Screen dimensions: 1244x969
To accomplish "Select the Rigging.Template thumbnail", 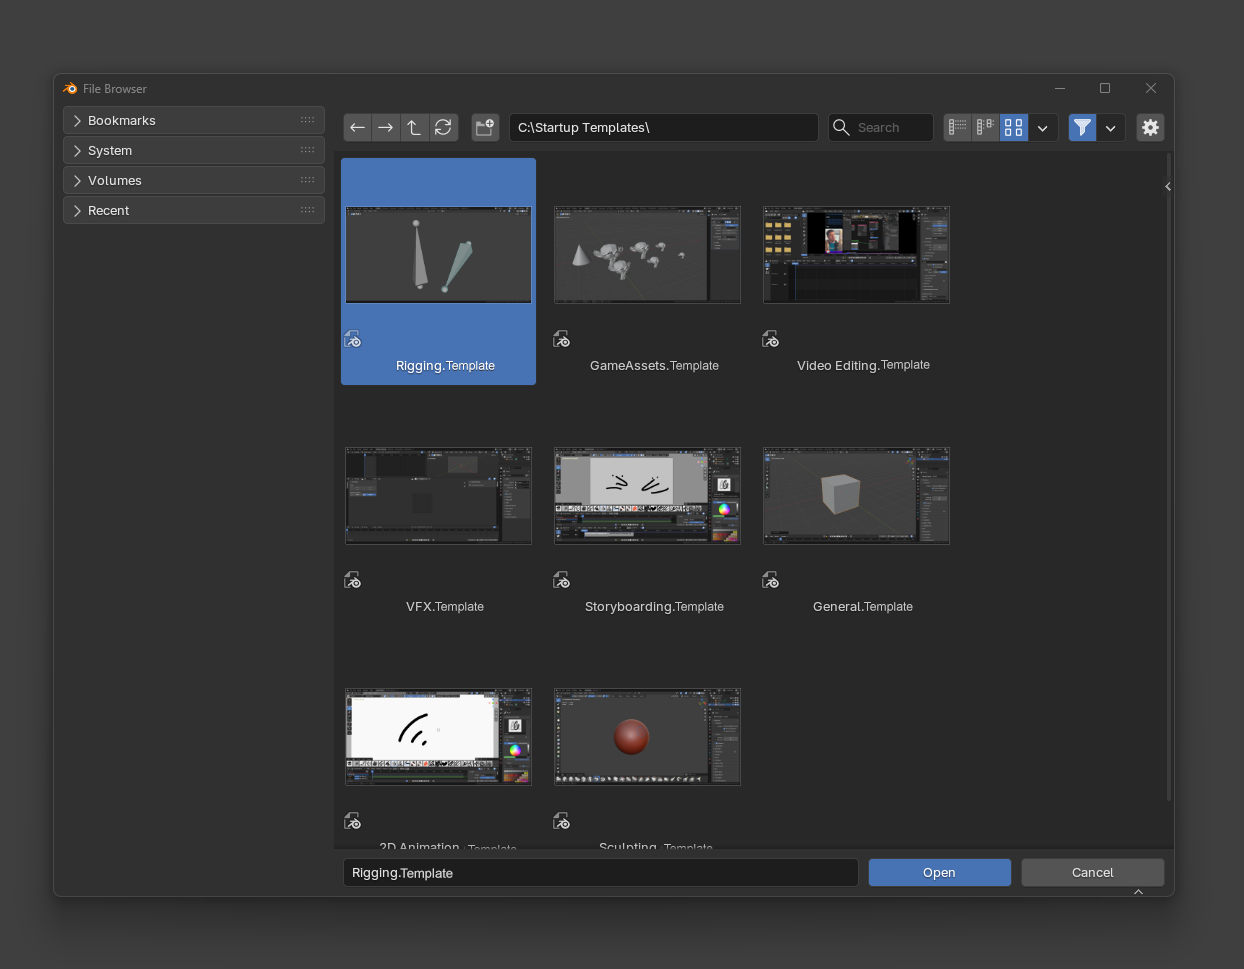I will 438,255.
